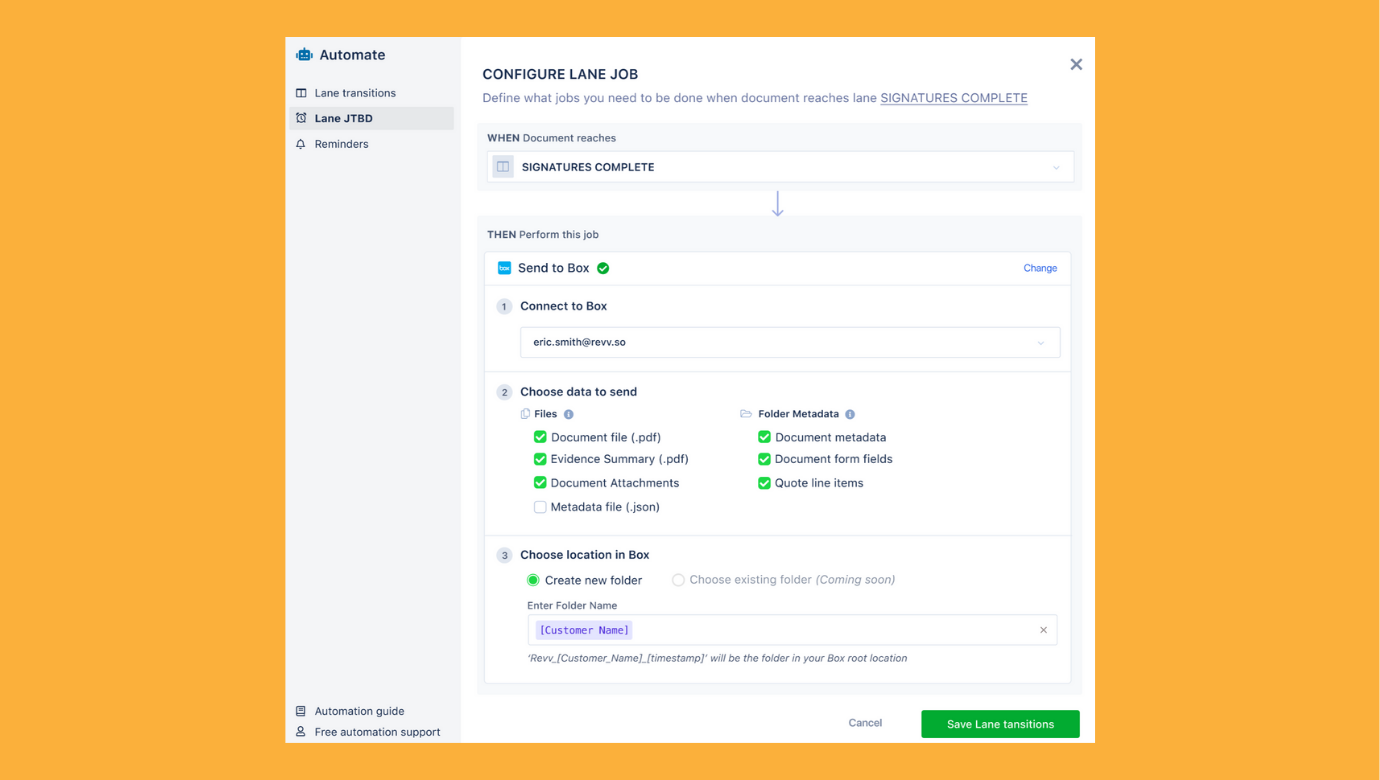Viewport: 1380px width, 780px height.
Task: Click the Box logo next to Send to Box
Action: point(503,267)
